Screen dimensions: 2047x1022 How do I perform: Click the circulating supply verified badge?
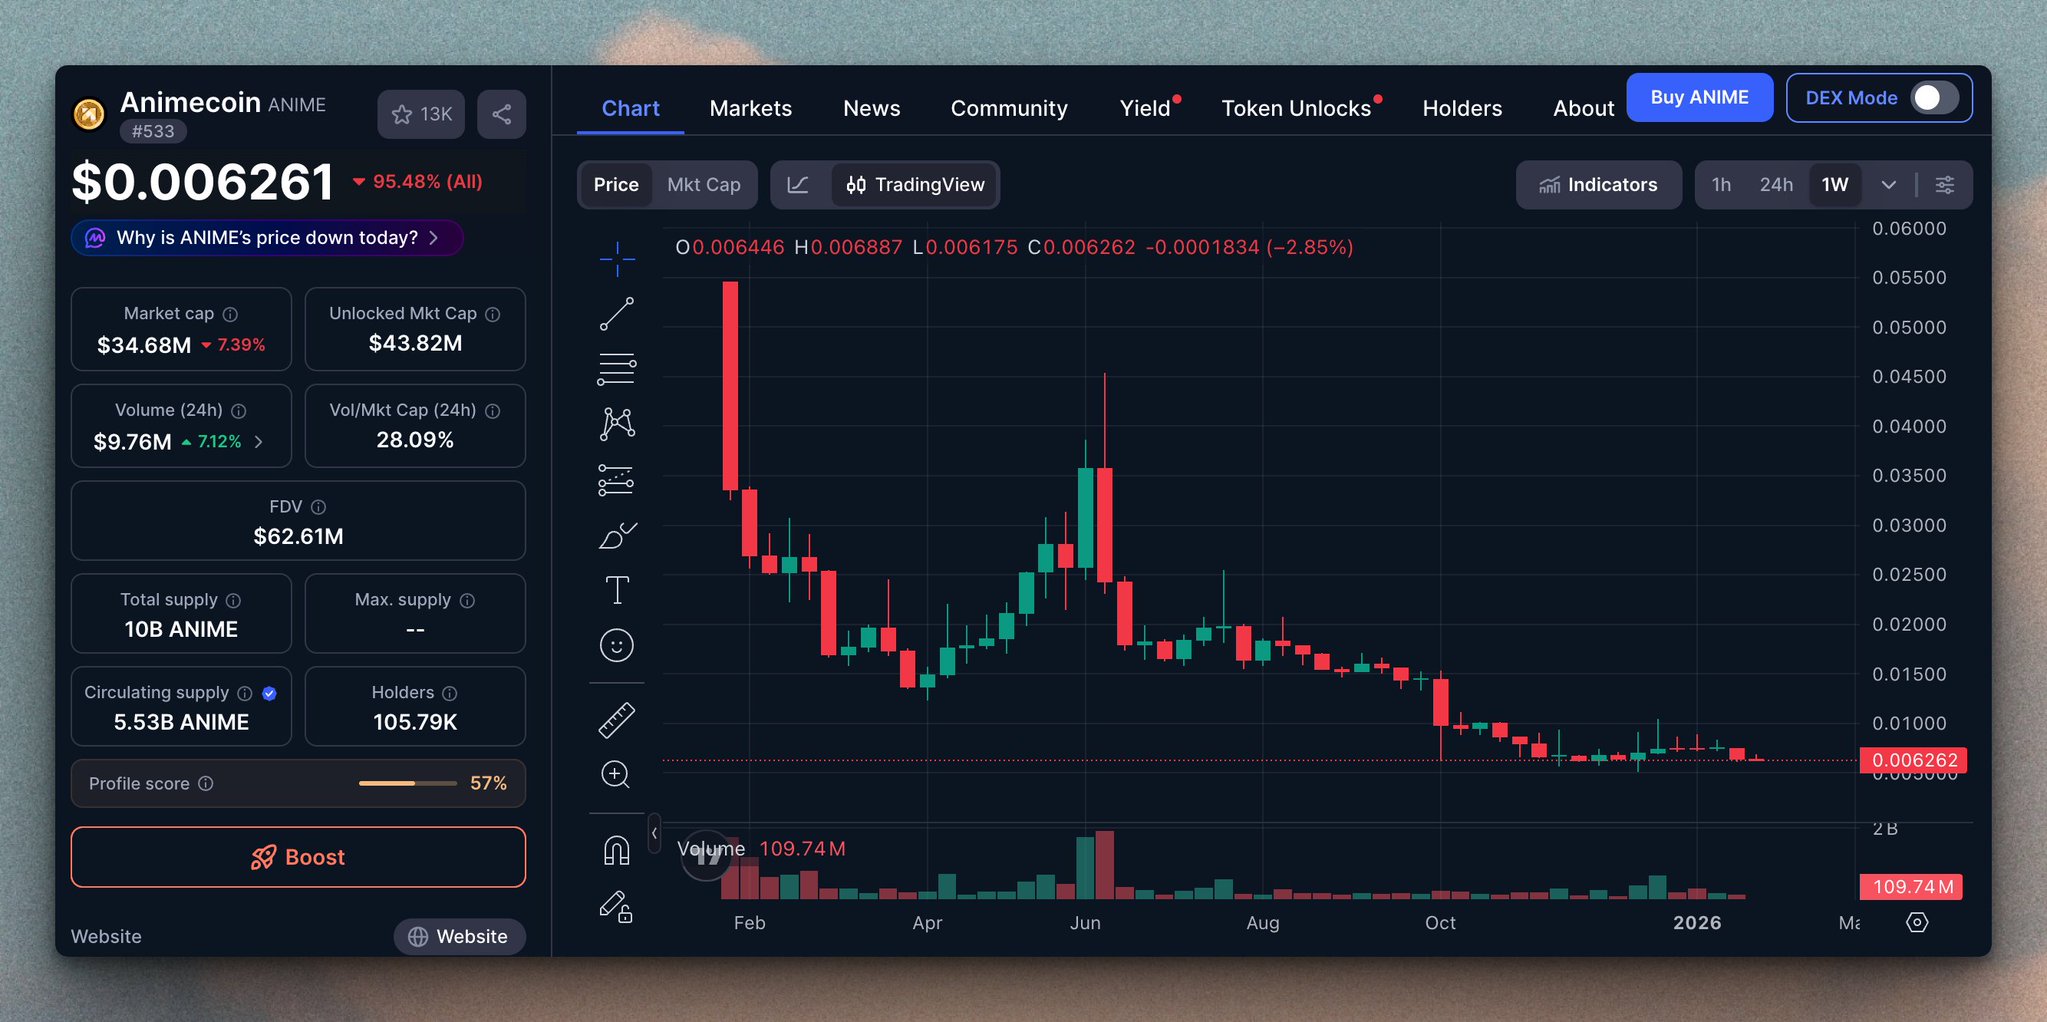269,693
